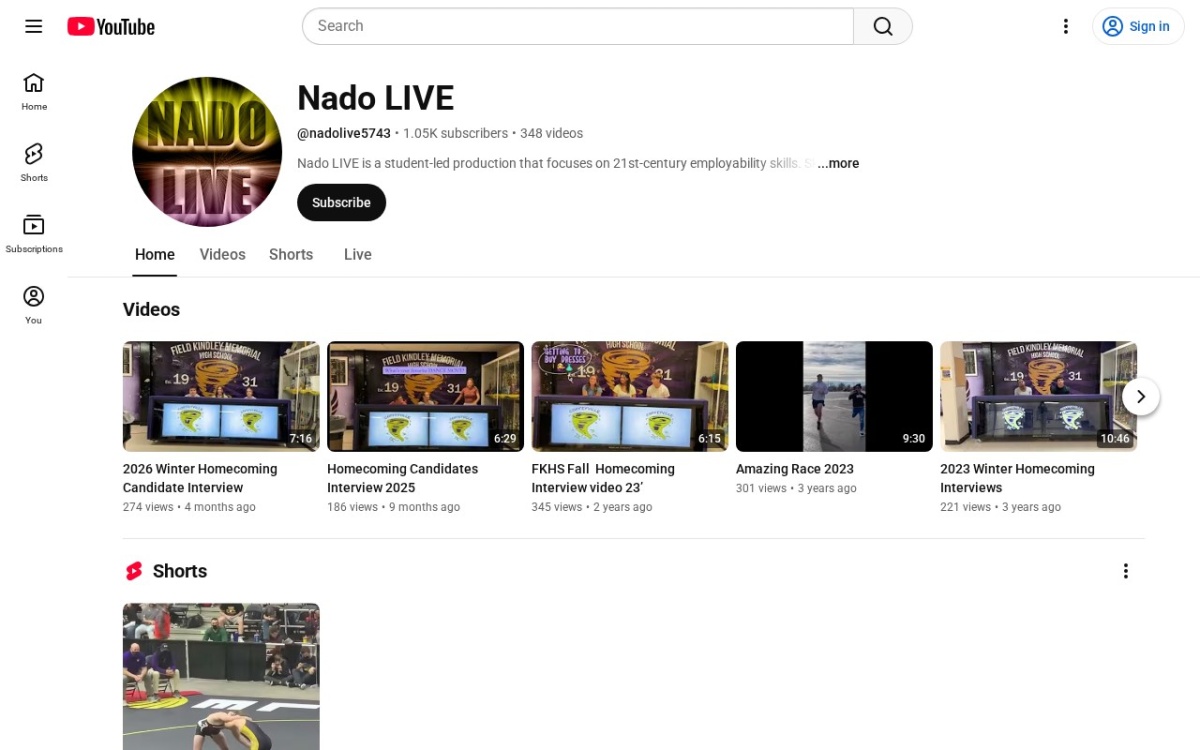Switch to the Live tab

[x=358, y=254]
